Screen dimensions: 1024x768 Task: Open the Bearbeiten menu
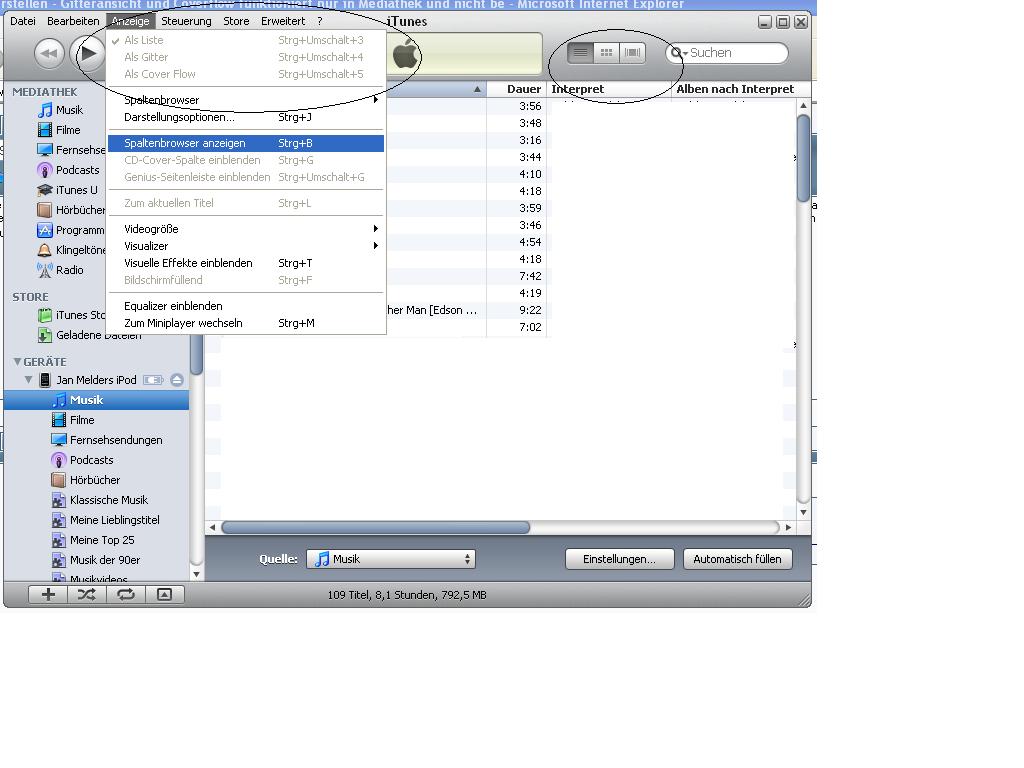(x=73, y=21)
